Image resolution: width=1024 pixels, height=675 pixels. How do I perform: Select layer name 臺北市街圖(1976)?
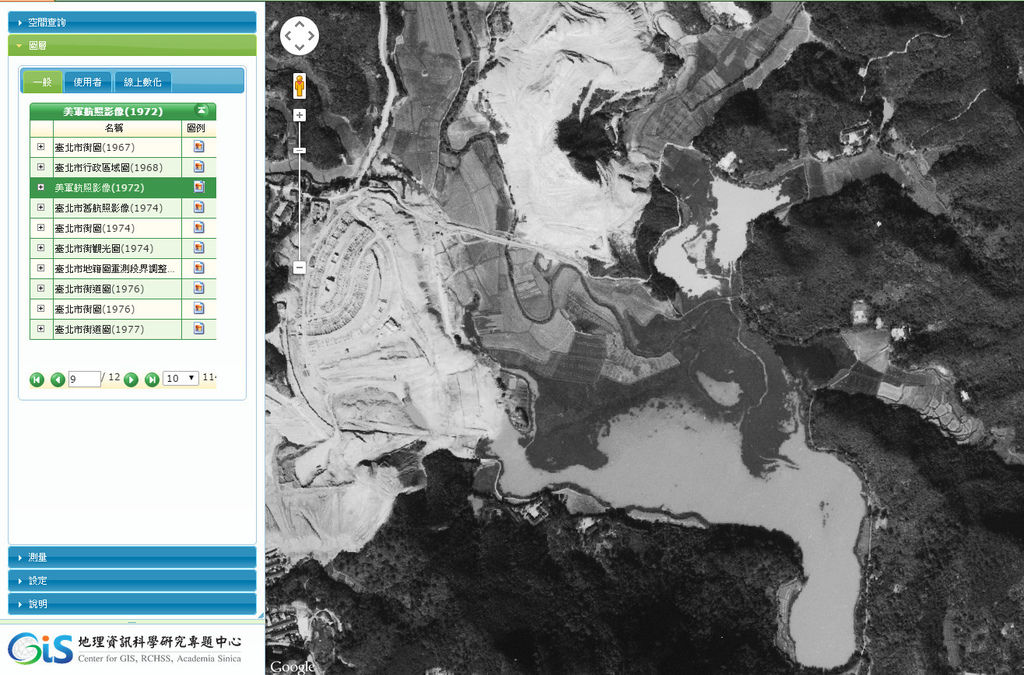94,309
